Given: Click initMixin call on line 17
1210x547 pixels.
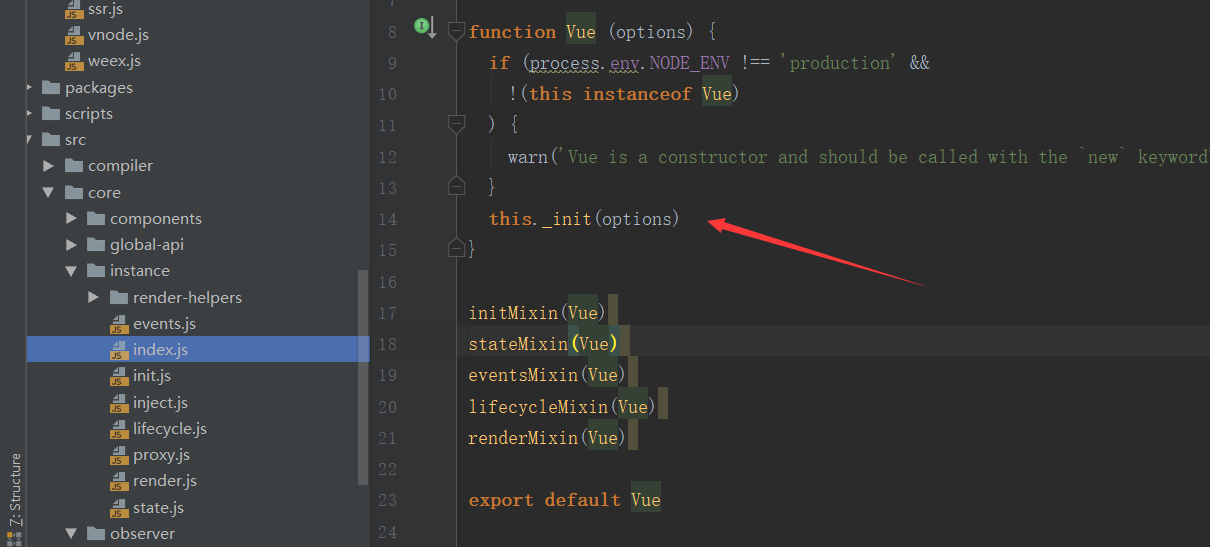Looking at the screenshot, I should [x=537, y=313].
